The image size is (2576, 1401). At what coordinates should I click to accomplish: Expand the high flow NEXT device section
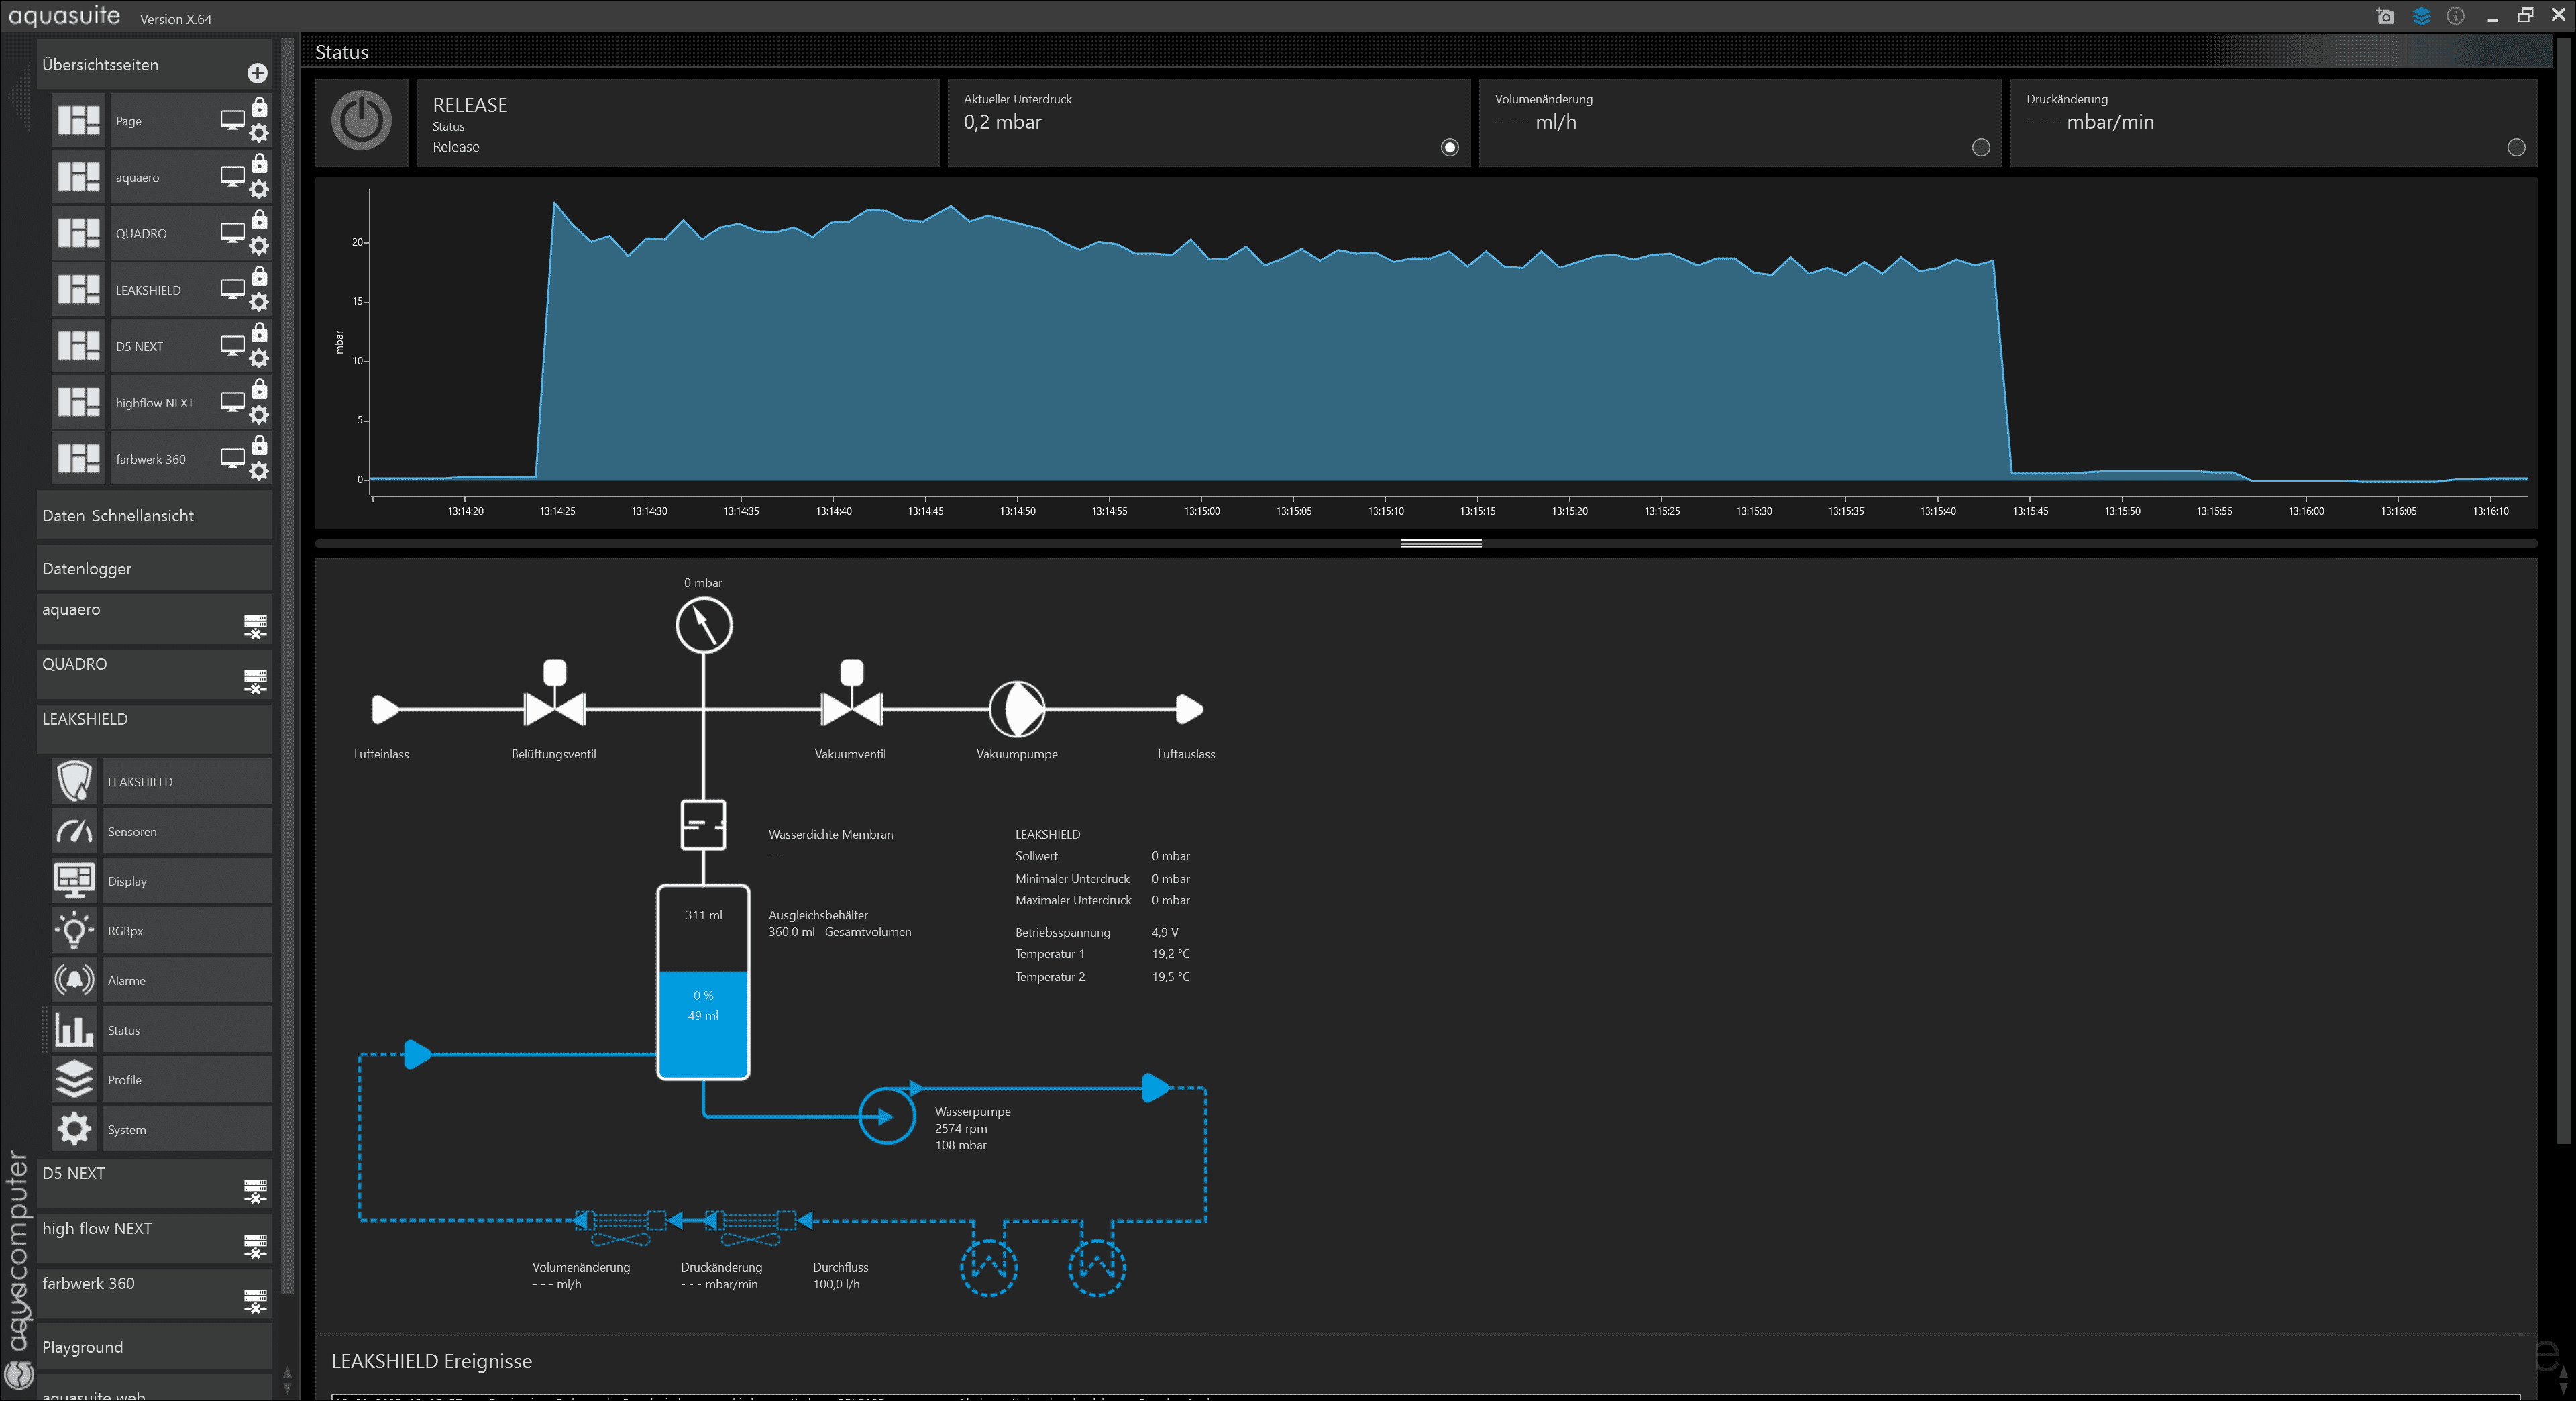[154, 1239]
